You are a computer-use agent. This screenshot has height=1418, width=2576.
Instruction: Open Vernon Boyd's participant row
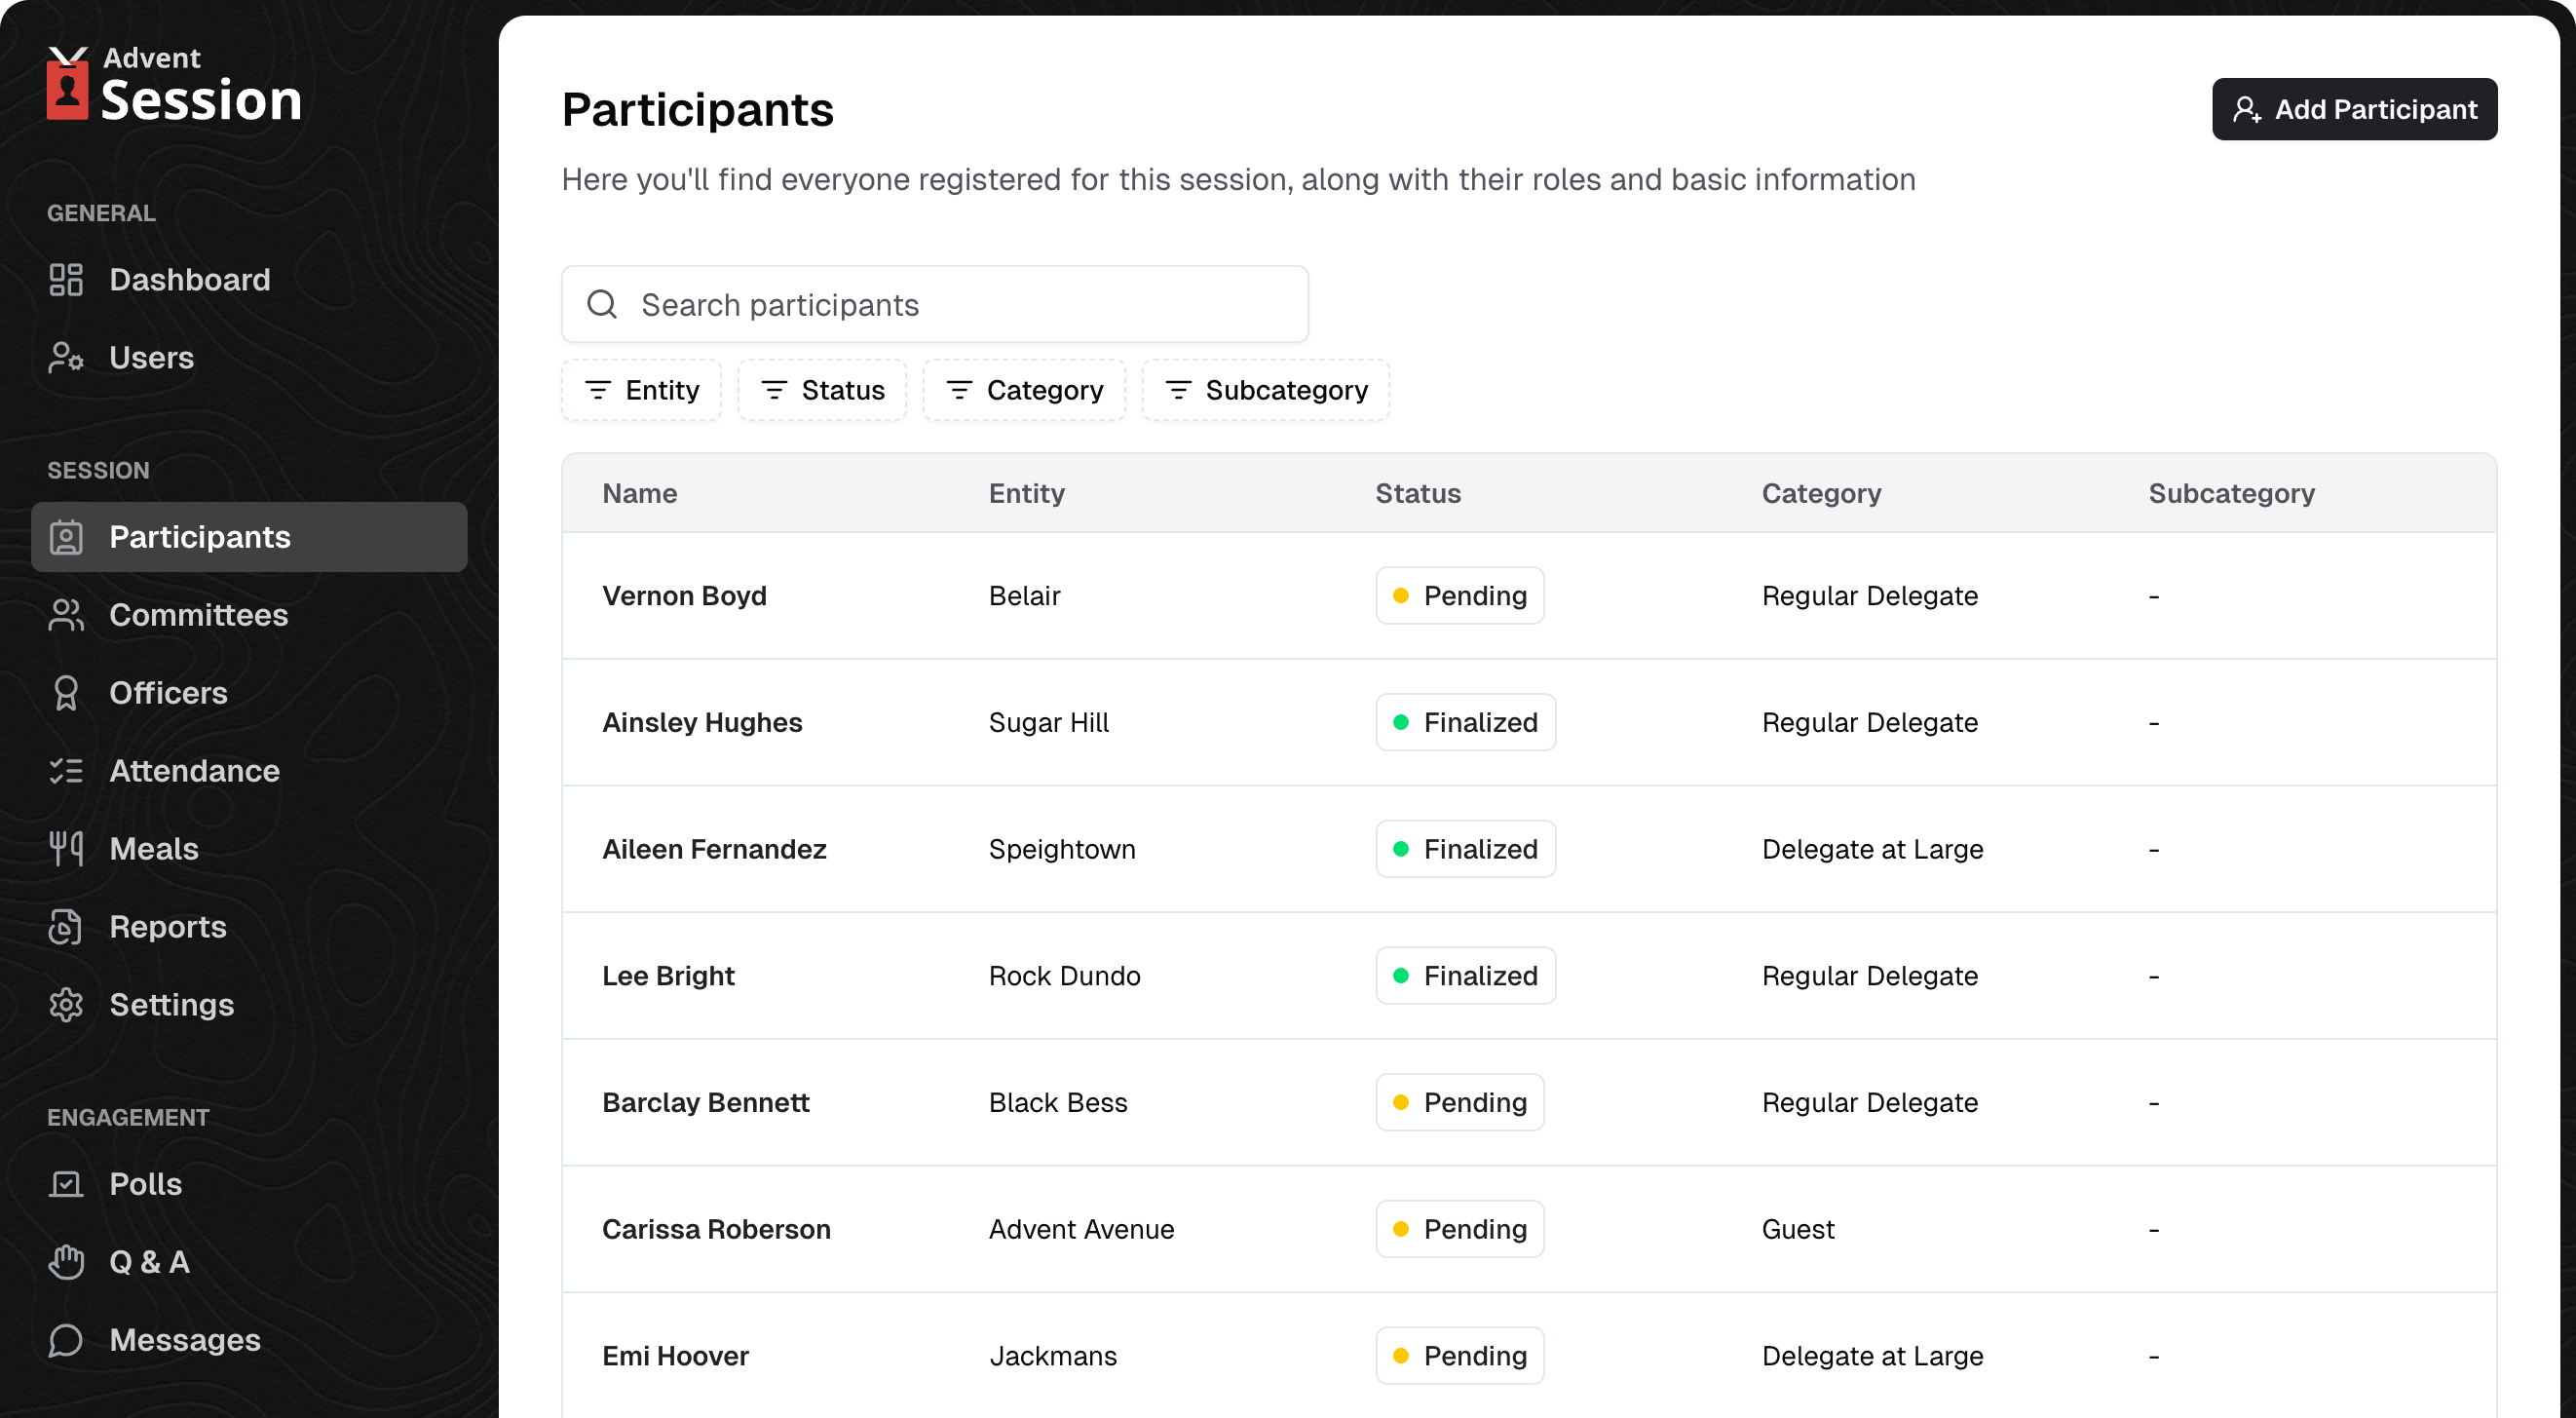click(684, 596)
